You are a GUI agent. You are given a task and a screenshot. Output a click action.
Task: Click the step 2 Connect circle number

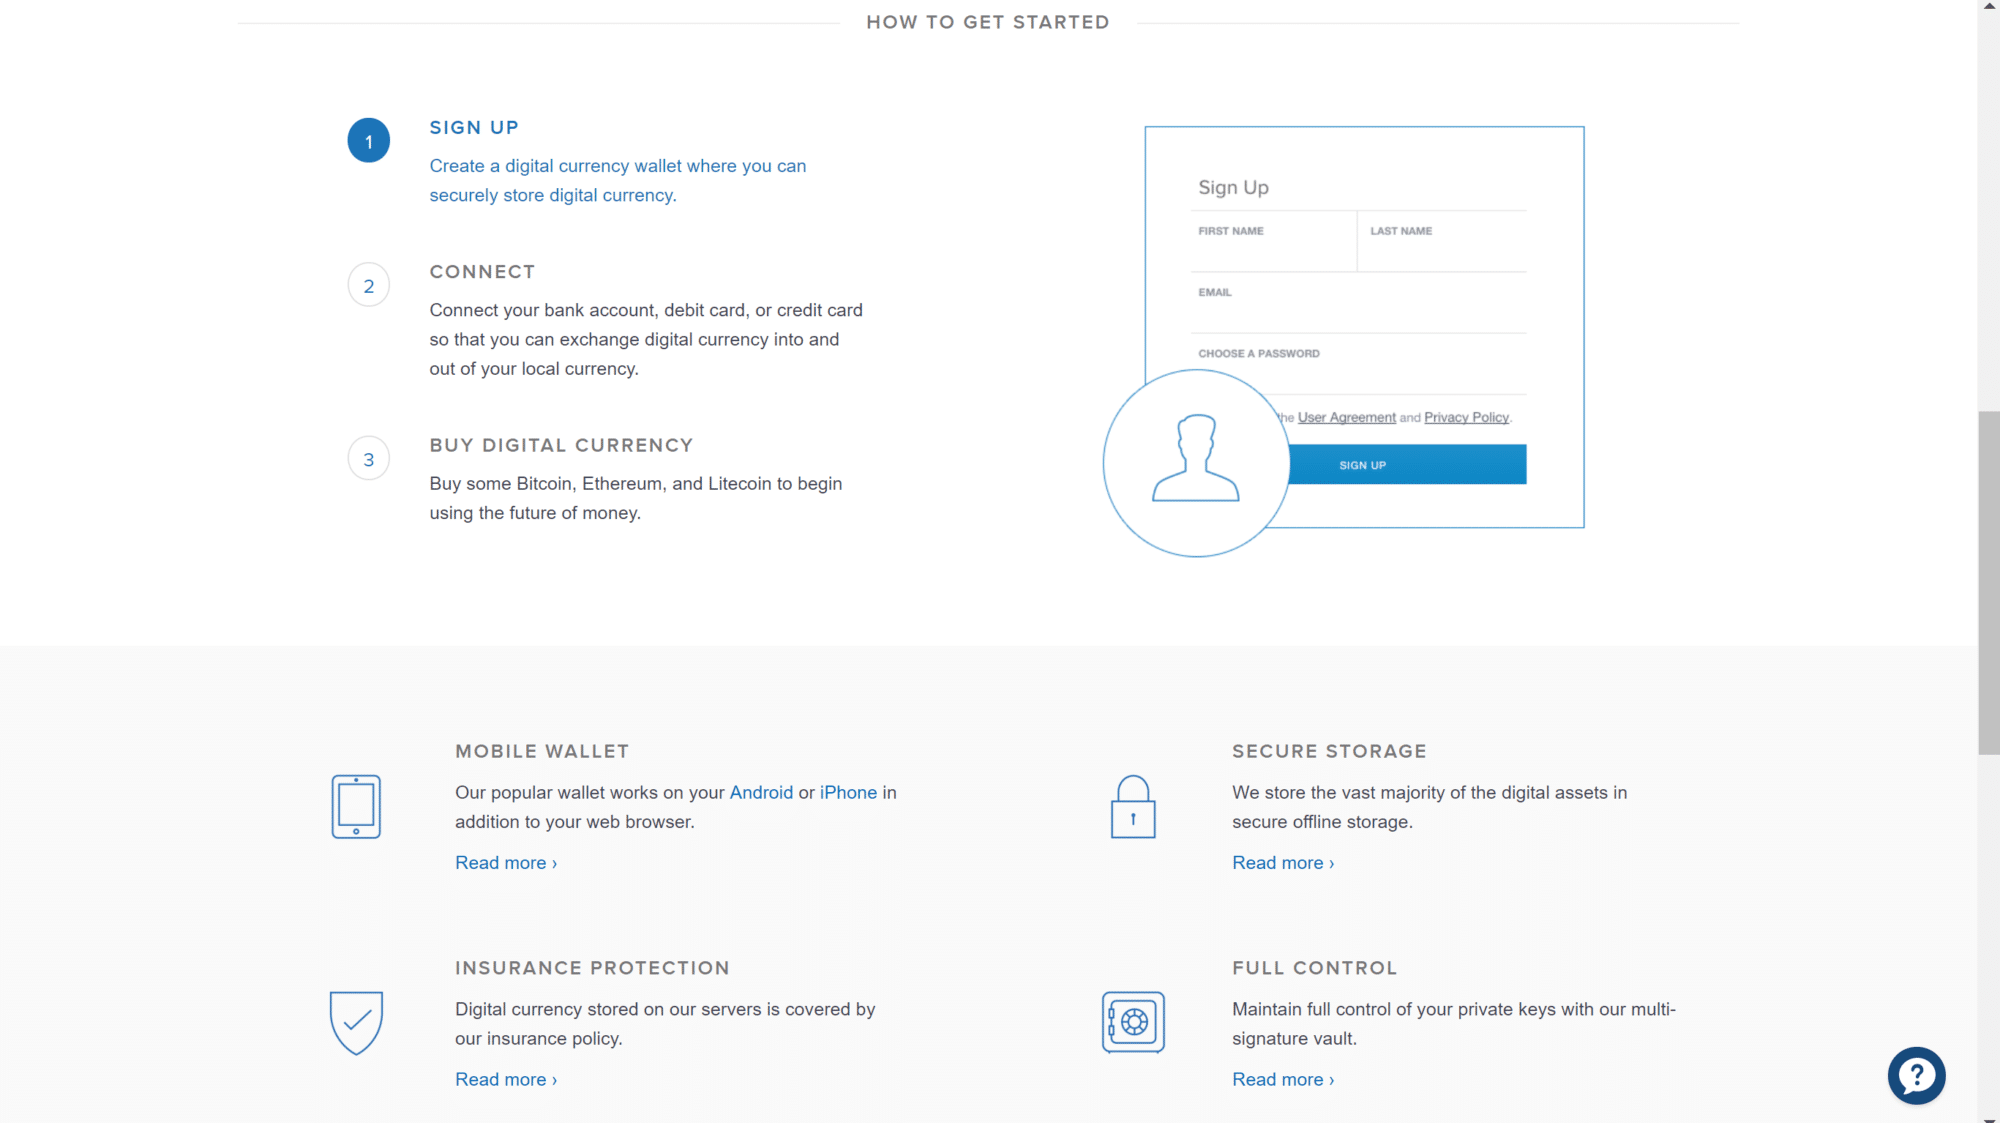pos(368,284)
